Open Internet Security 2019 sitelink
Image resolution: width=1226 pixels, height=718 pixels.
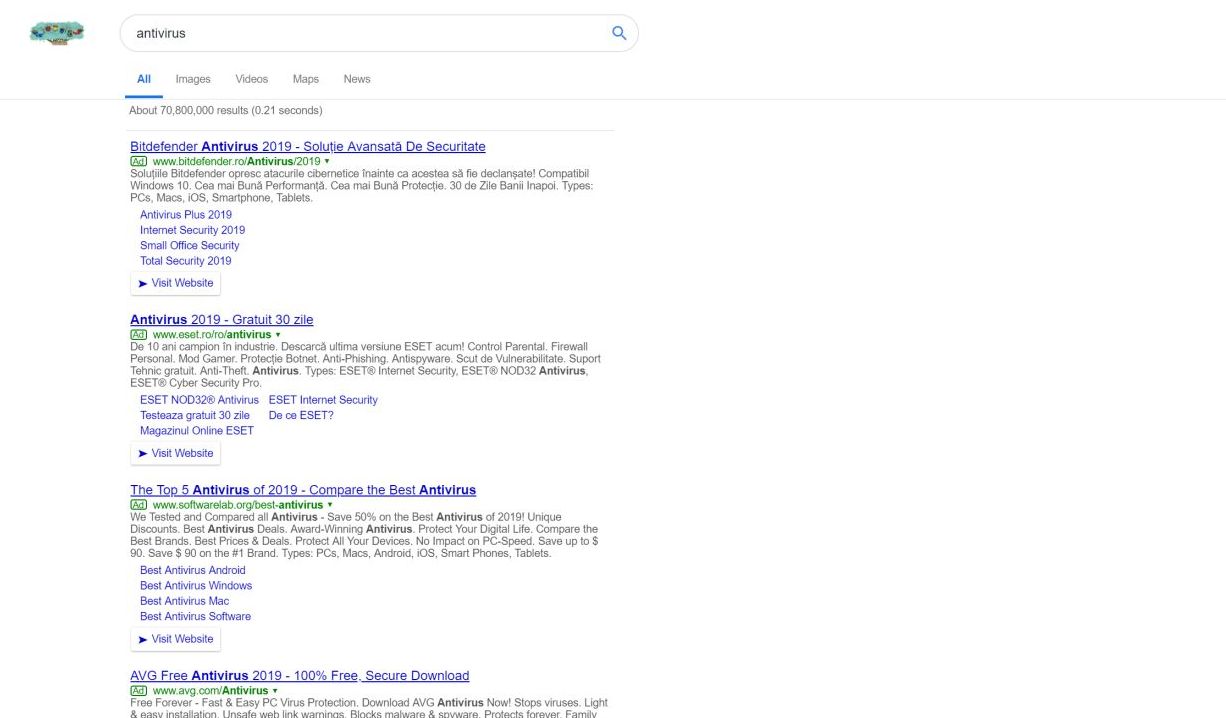click(192, 230)
